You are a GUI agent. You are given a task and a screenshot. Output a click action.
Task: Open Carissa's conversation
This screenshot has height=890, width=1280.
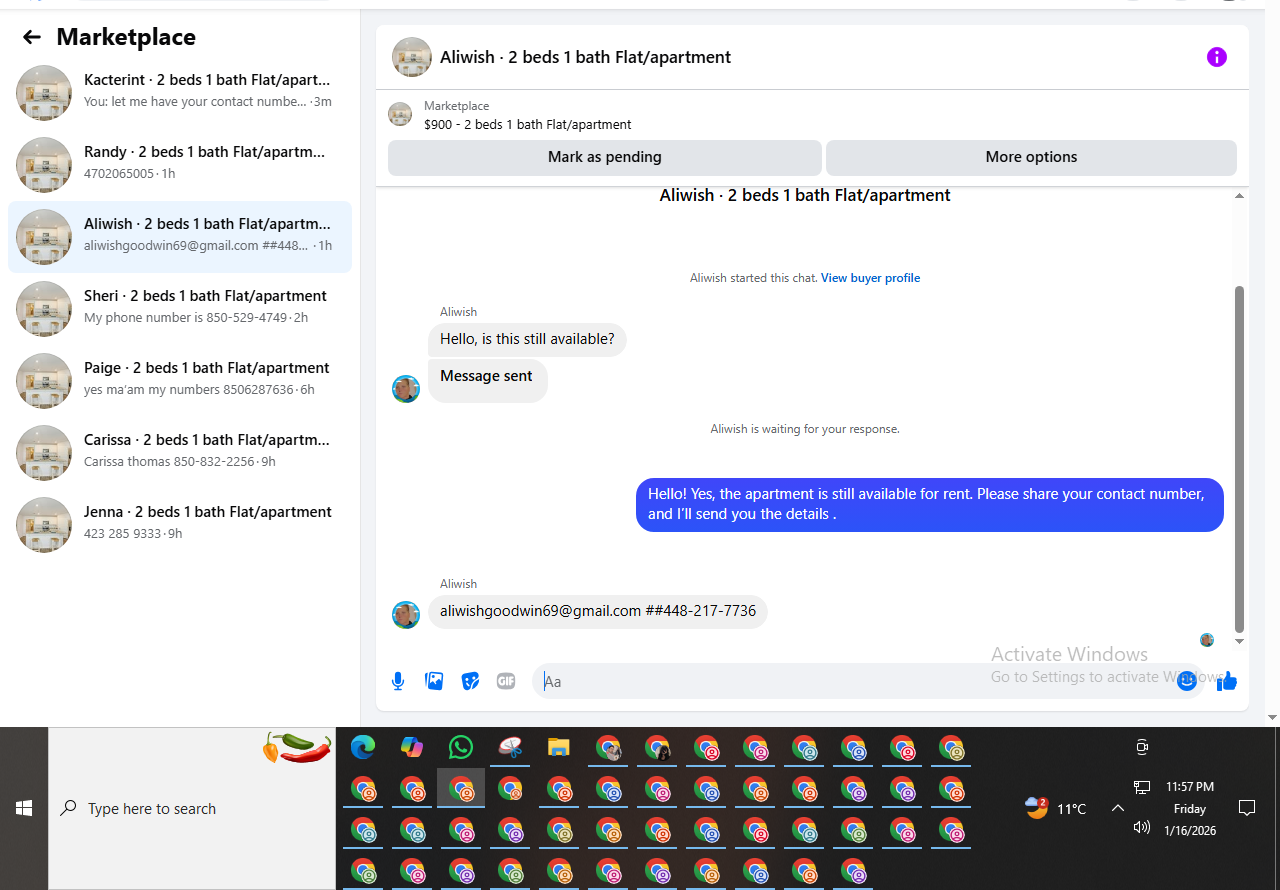(x=180, y=453)
